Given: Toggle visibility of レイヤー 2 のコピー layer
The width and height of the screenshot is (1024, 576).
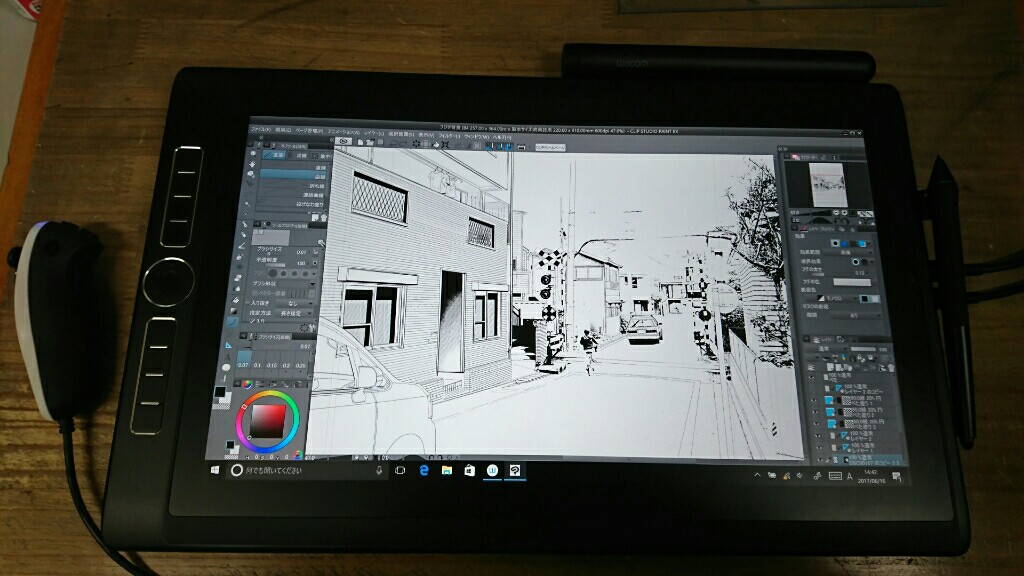Looking at the screenshot, I should [x=813, y=389].
